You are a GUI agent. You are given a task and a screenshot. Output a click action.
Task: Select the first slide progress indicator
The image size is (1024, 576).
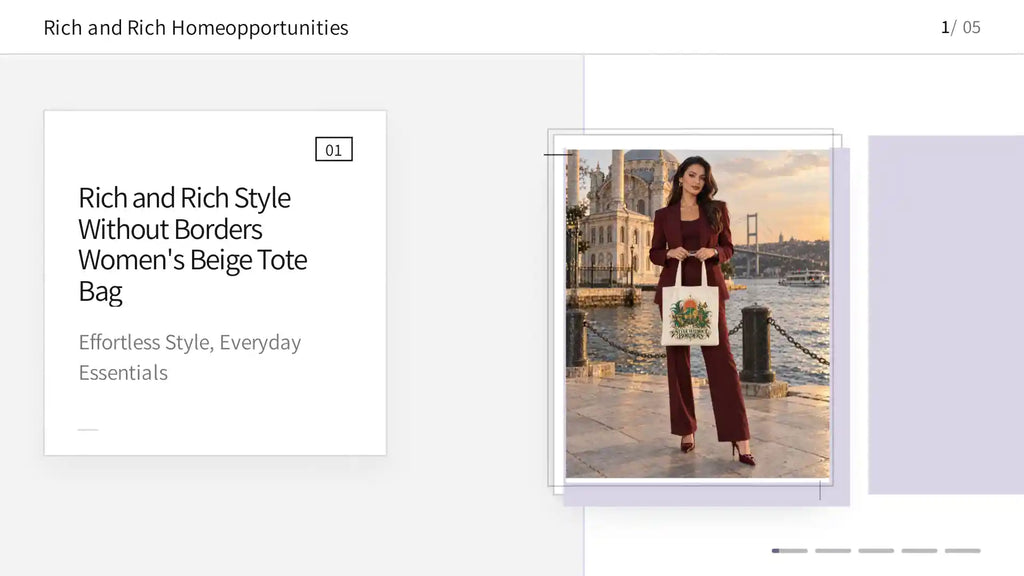pyautogui.click(x=790, y=551)
